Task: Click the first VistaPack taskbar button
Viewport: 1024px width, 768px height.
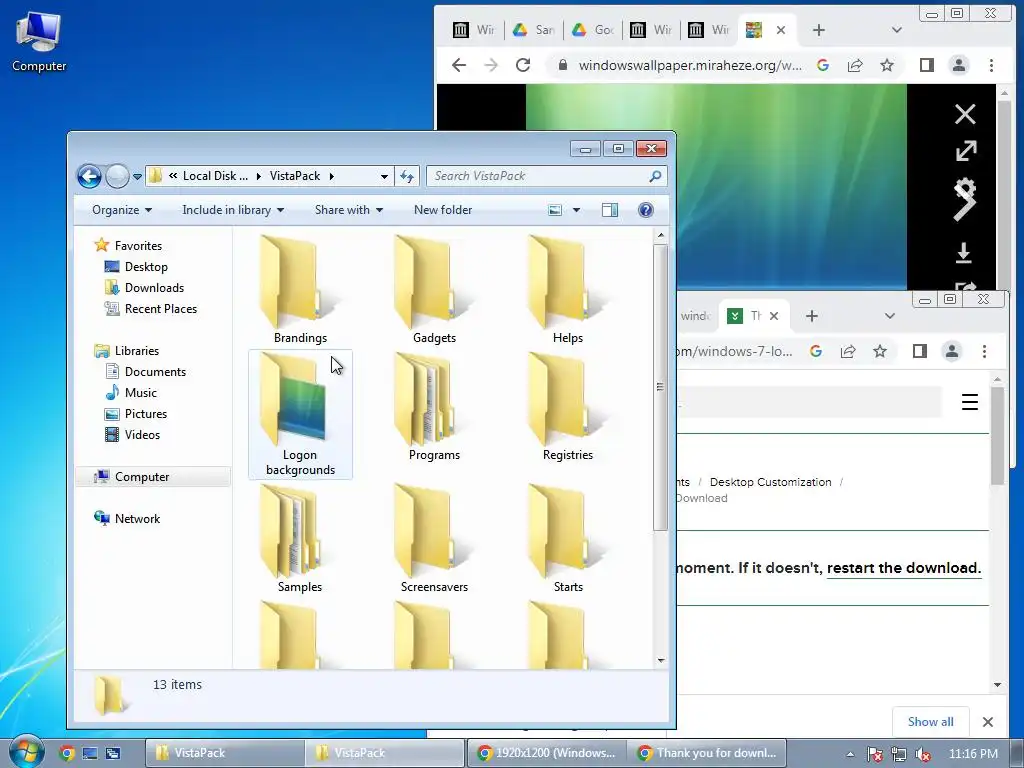Action: pyautogui.click(x=224, y=753)
